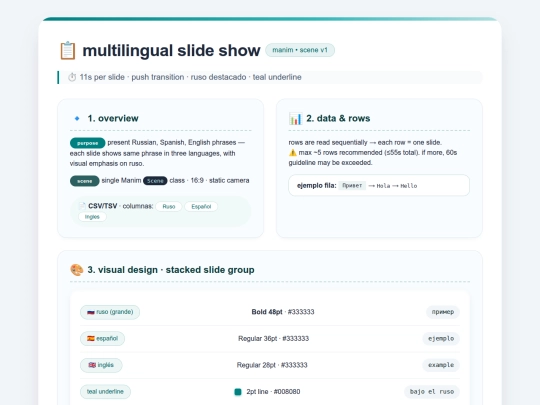Click the example sample chip
Viewport: 540px width, 405px height.
[441, 365]
